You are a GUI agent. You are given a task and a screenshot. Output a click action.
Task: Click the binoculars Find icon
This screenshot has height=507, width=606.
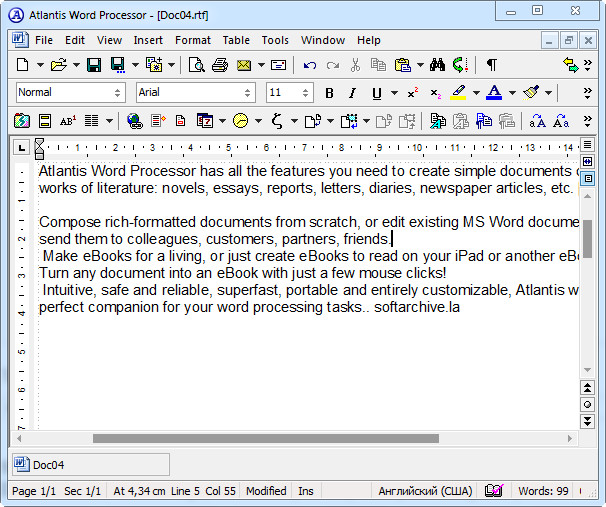[437, 65]
